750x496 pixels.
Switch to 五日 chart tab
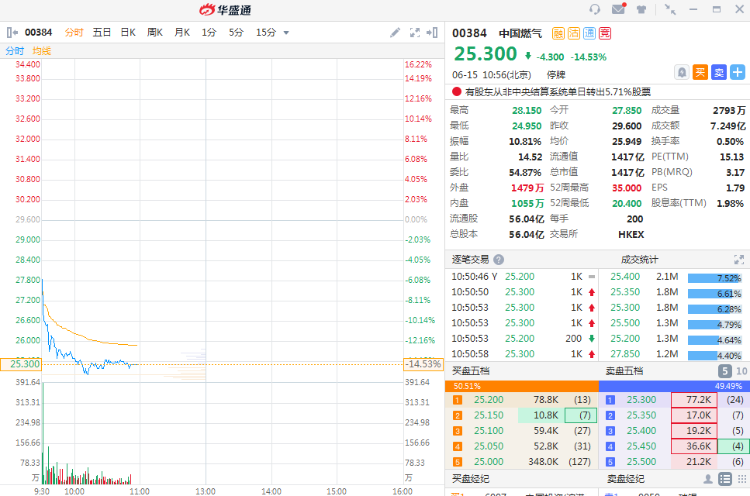coord(102,32)
